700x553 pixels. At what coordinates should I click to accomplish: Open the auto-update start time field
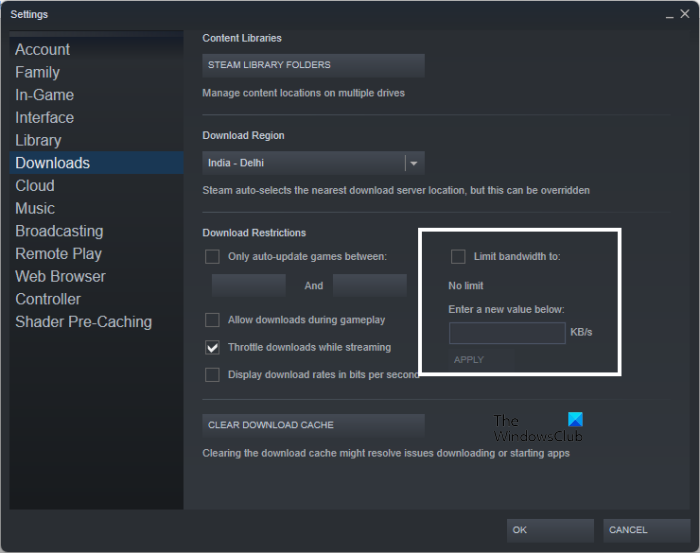pos(249,286)
